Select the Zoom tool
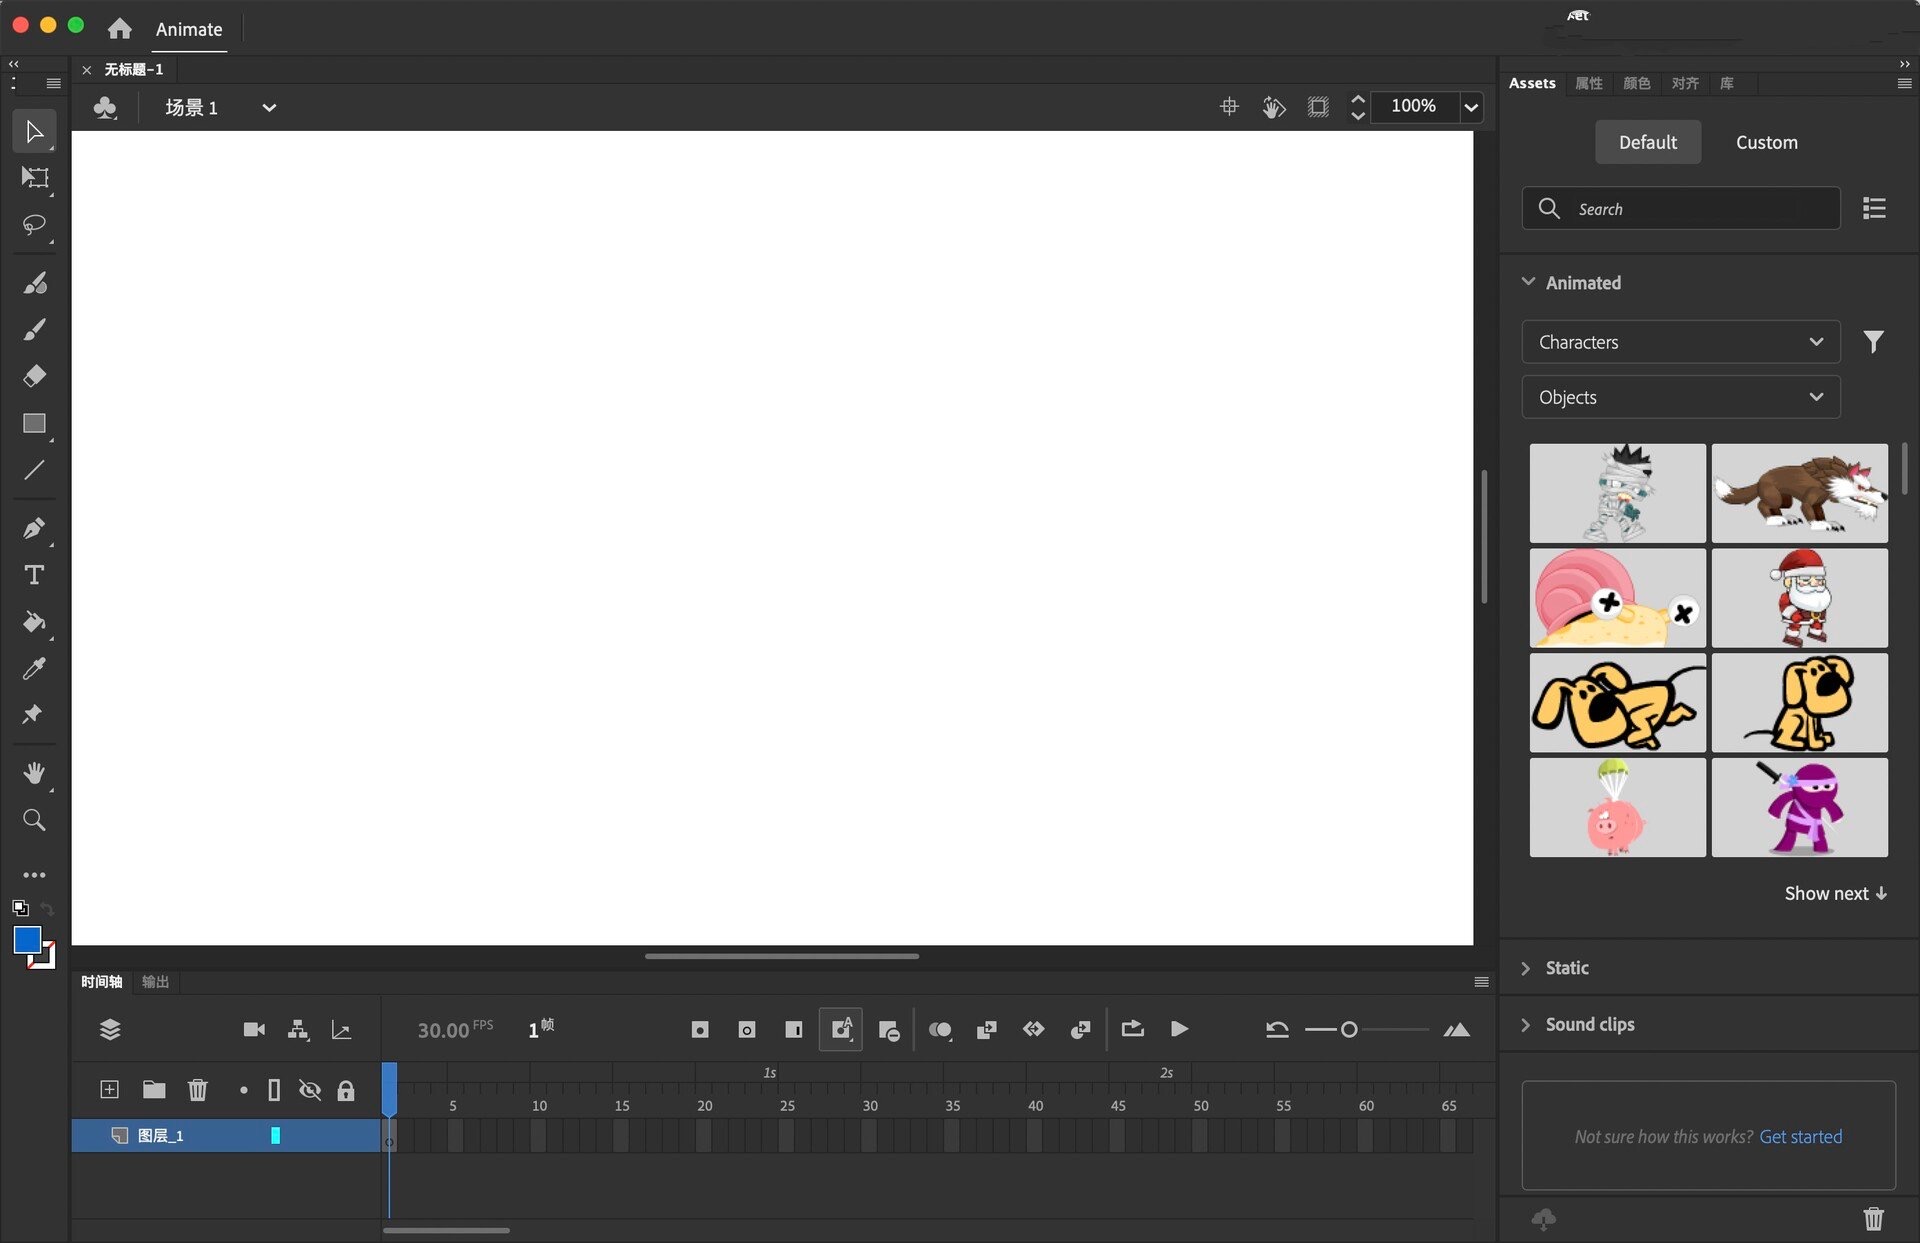The height and width of the screenshot is (1243, 1920). (34, 820)
